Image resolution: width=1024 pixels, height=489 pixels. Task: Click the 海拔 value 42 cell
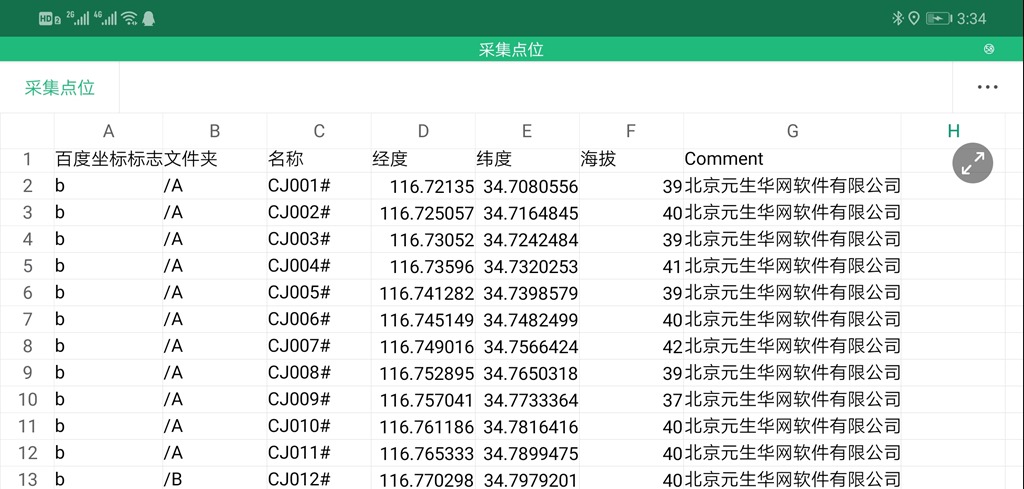click(631, 346)
